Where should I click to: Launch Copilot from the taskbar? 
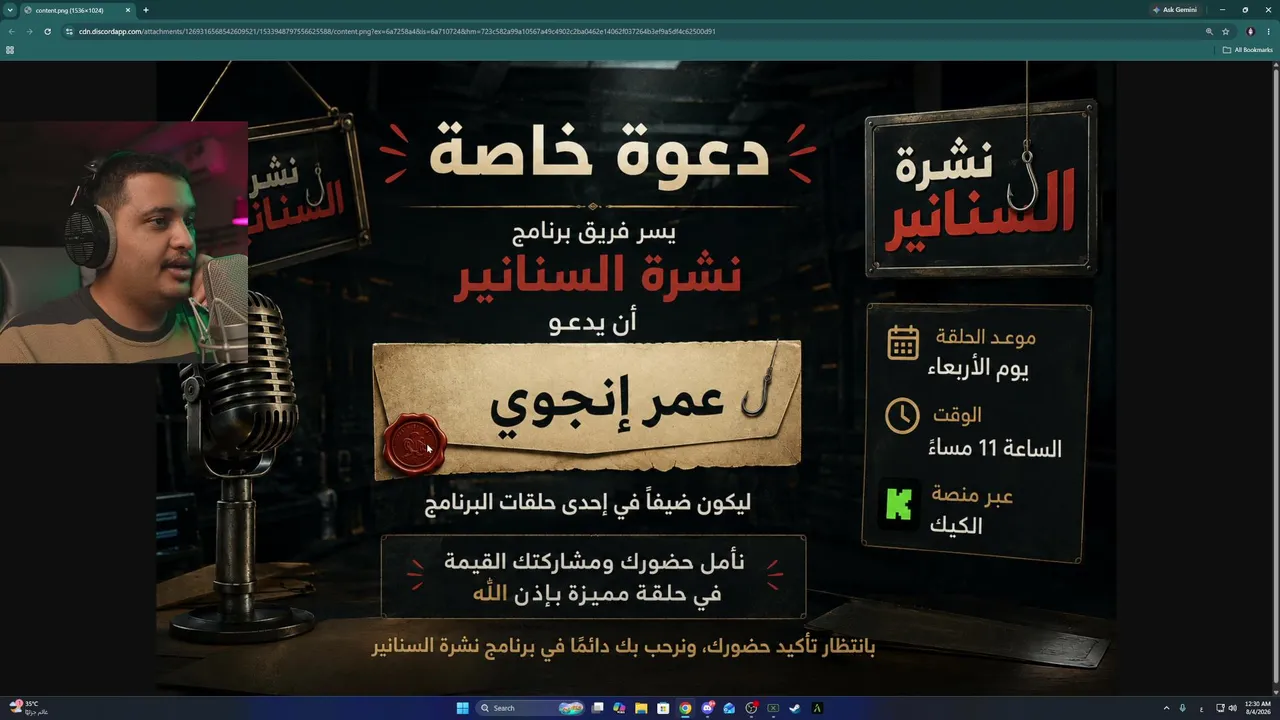pos(620,708)
